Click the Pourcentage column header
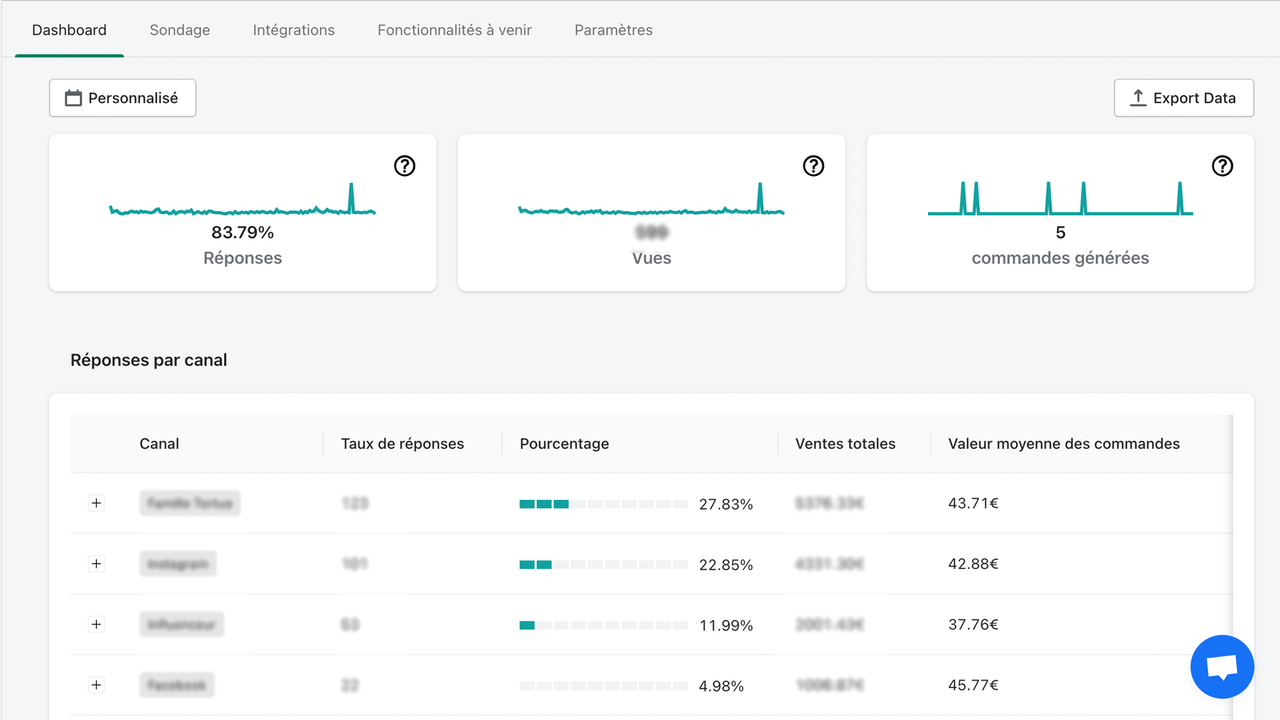 tap(564, 444)
